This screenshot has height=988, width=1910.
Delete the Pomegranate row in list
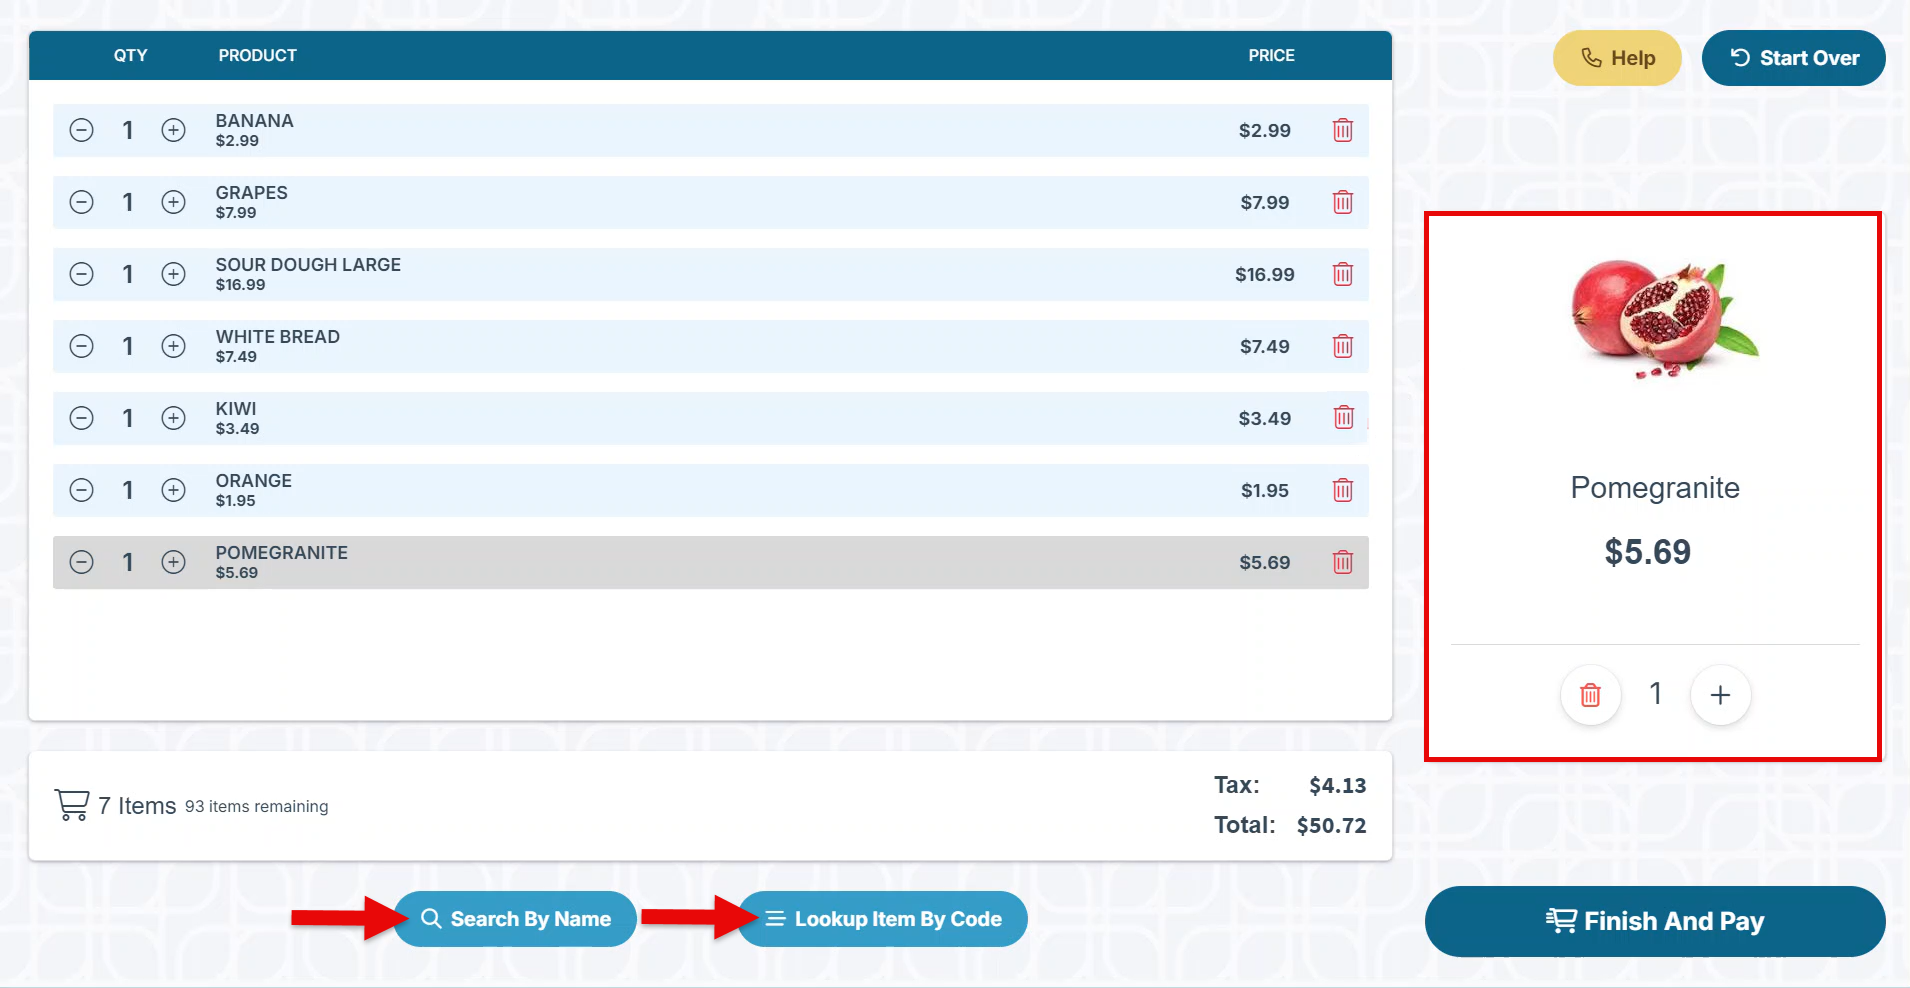click(x=1342, y=562)
